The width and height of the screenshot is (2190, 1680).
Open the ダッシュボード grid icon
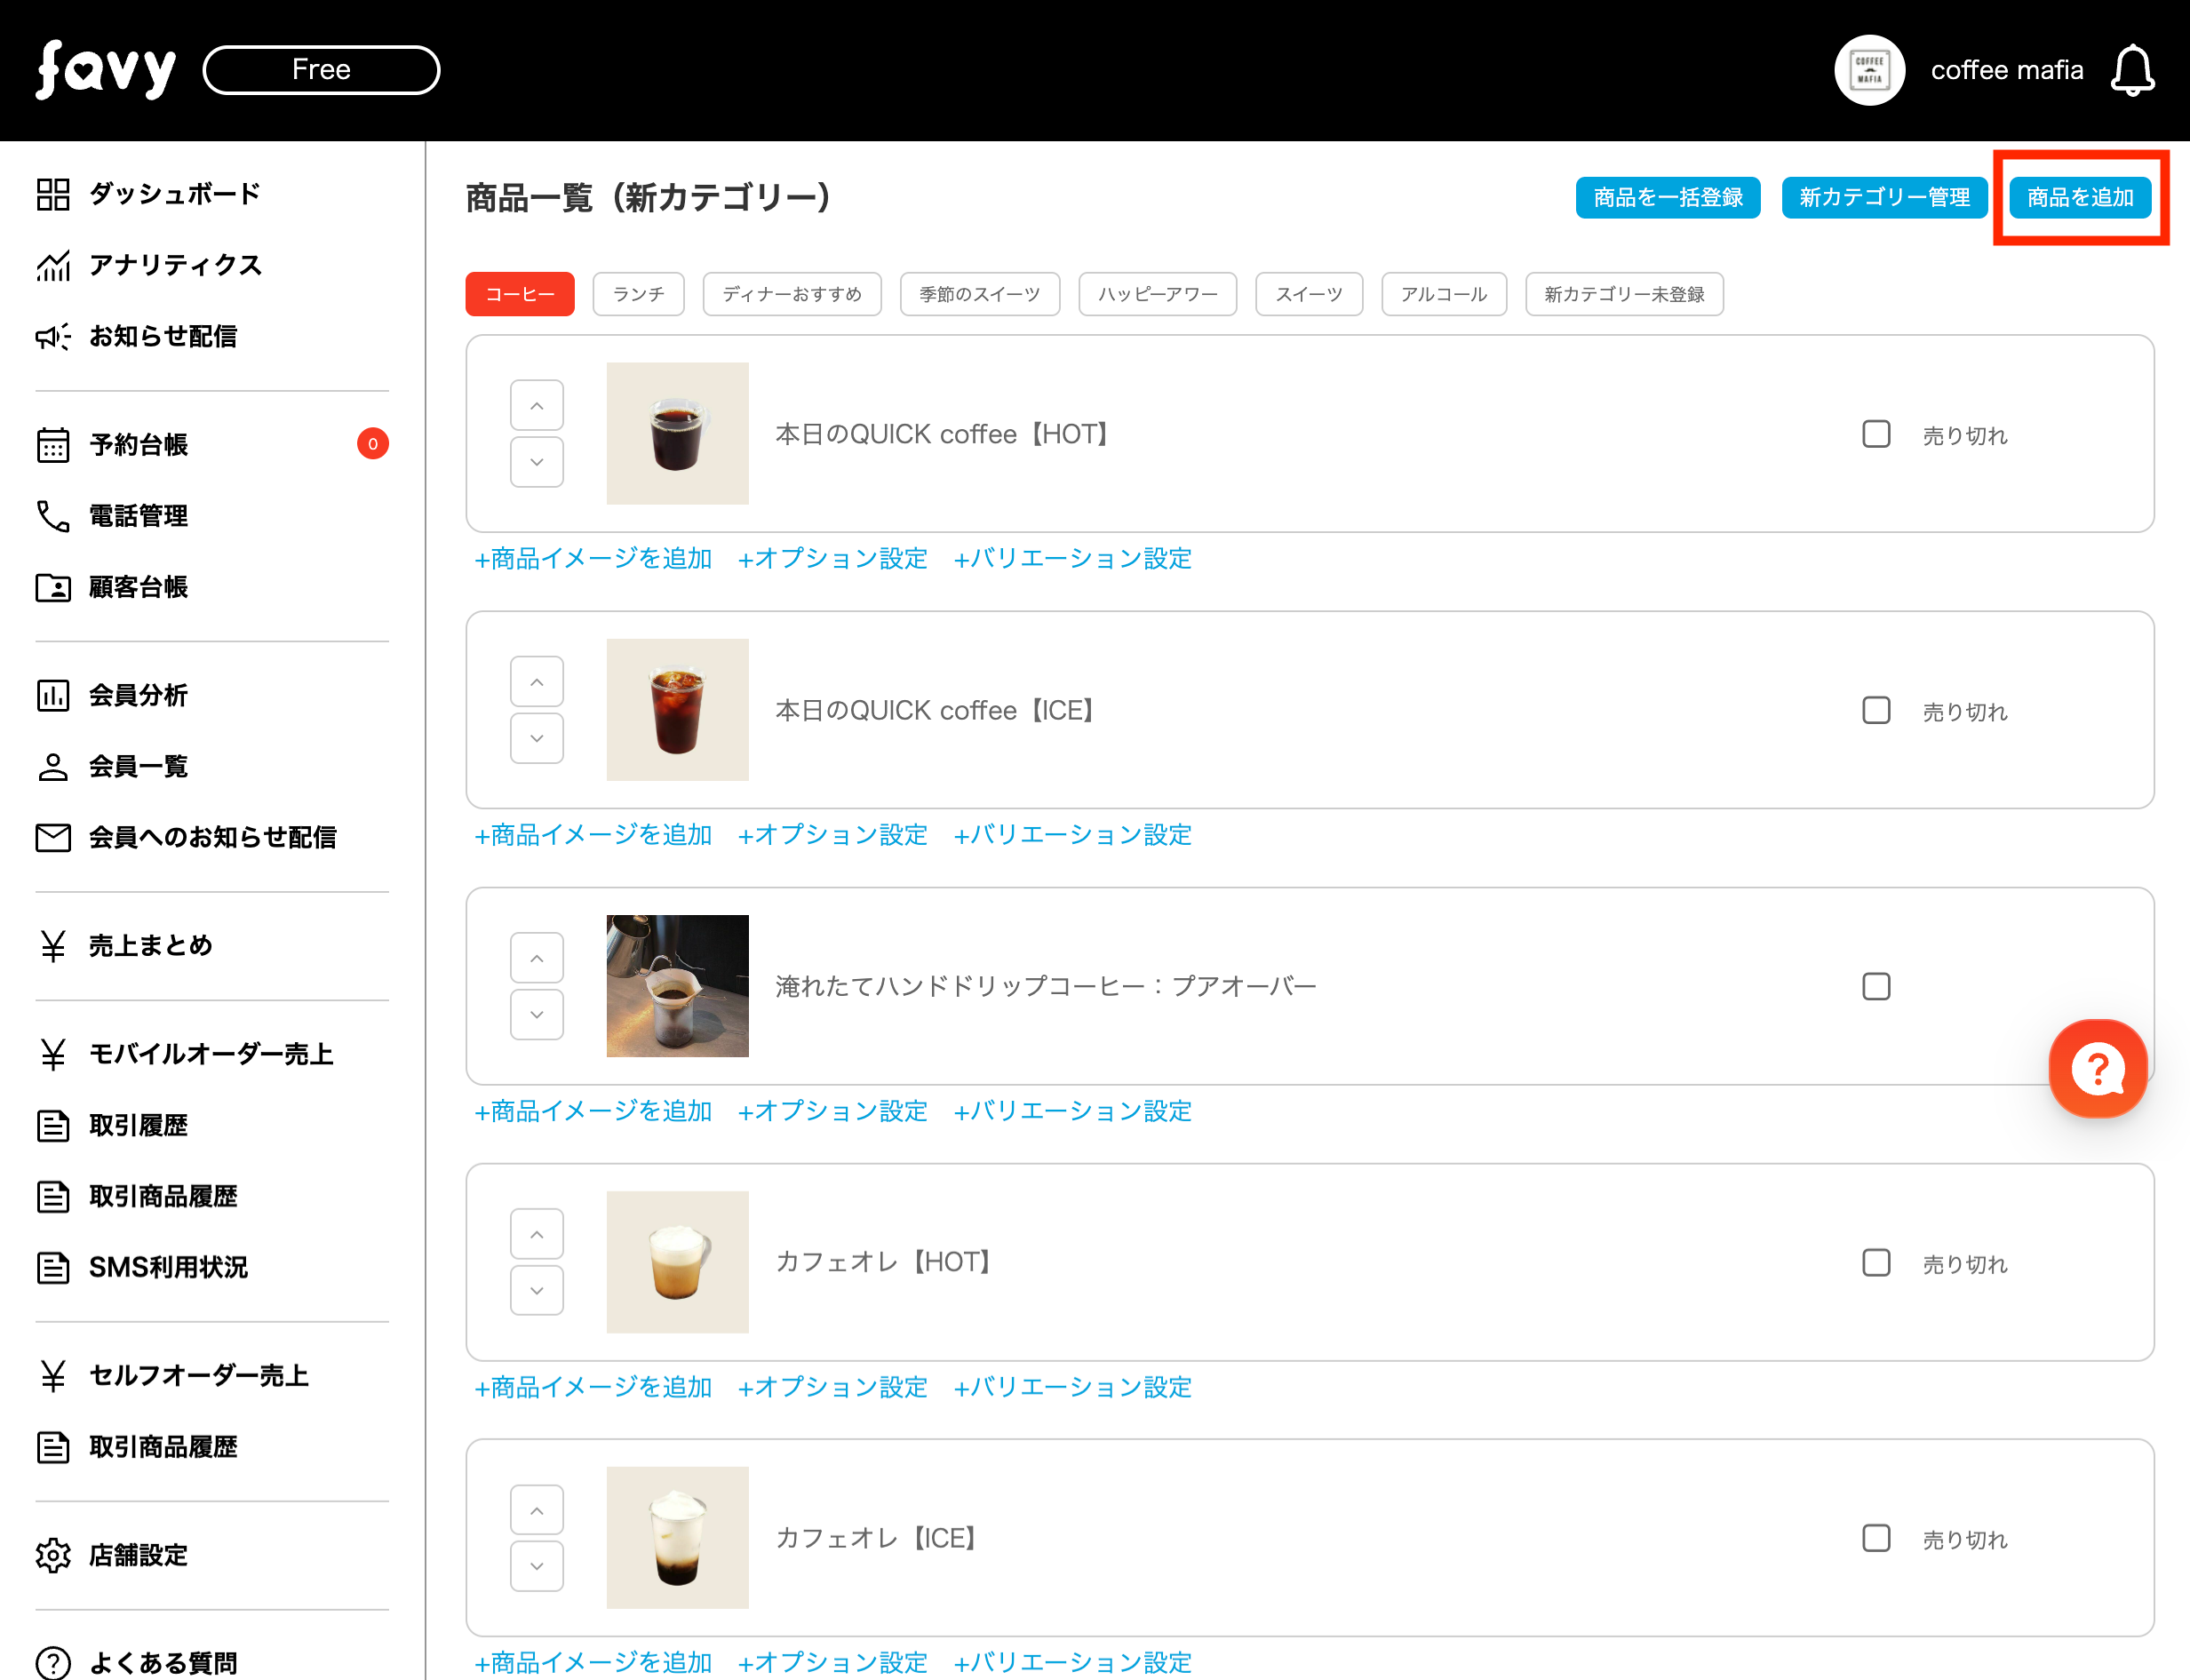[53, 194]
